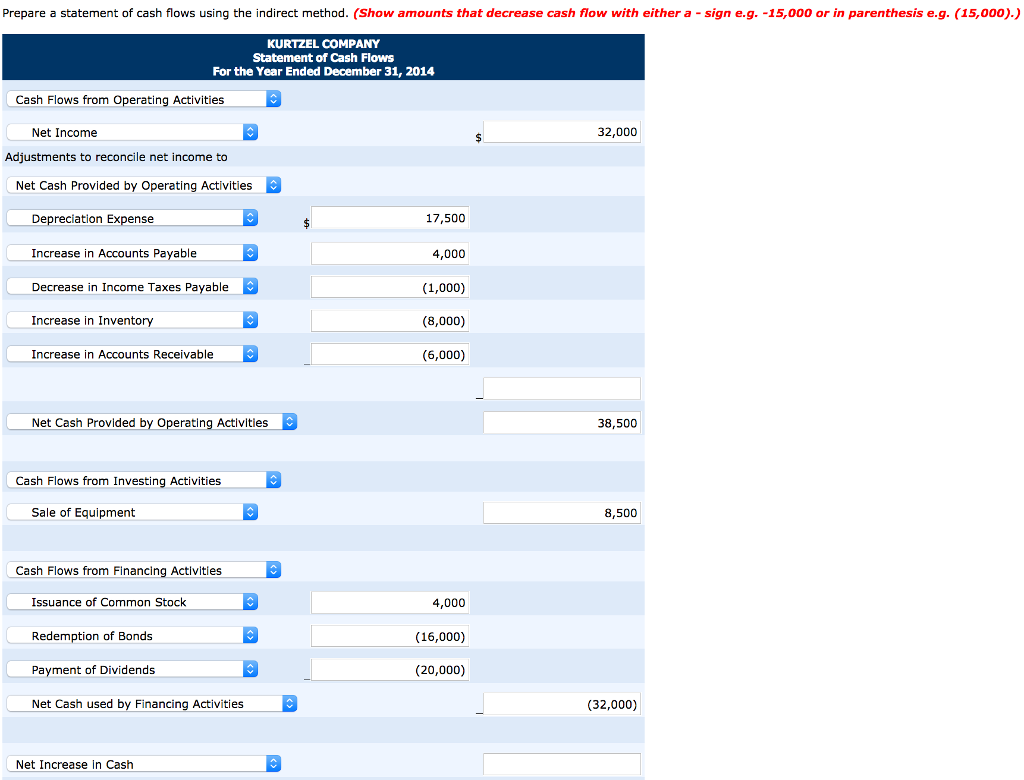Click the Depreciation Expense field showing 17,500
This screenshot has height=780, width=1024.
tap(390, 218)
